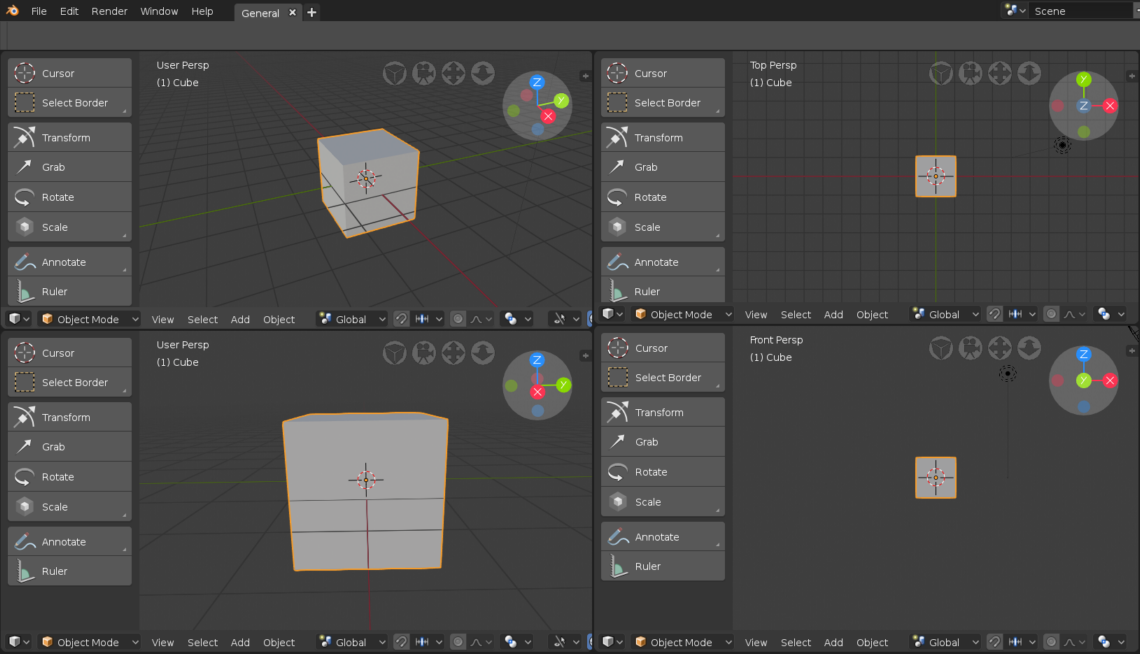Image resolution: width=1140 pixels, height=654 pixels.
Task: Click red X axis on top-left navigation gizmo
Action: pos(547,116)
